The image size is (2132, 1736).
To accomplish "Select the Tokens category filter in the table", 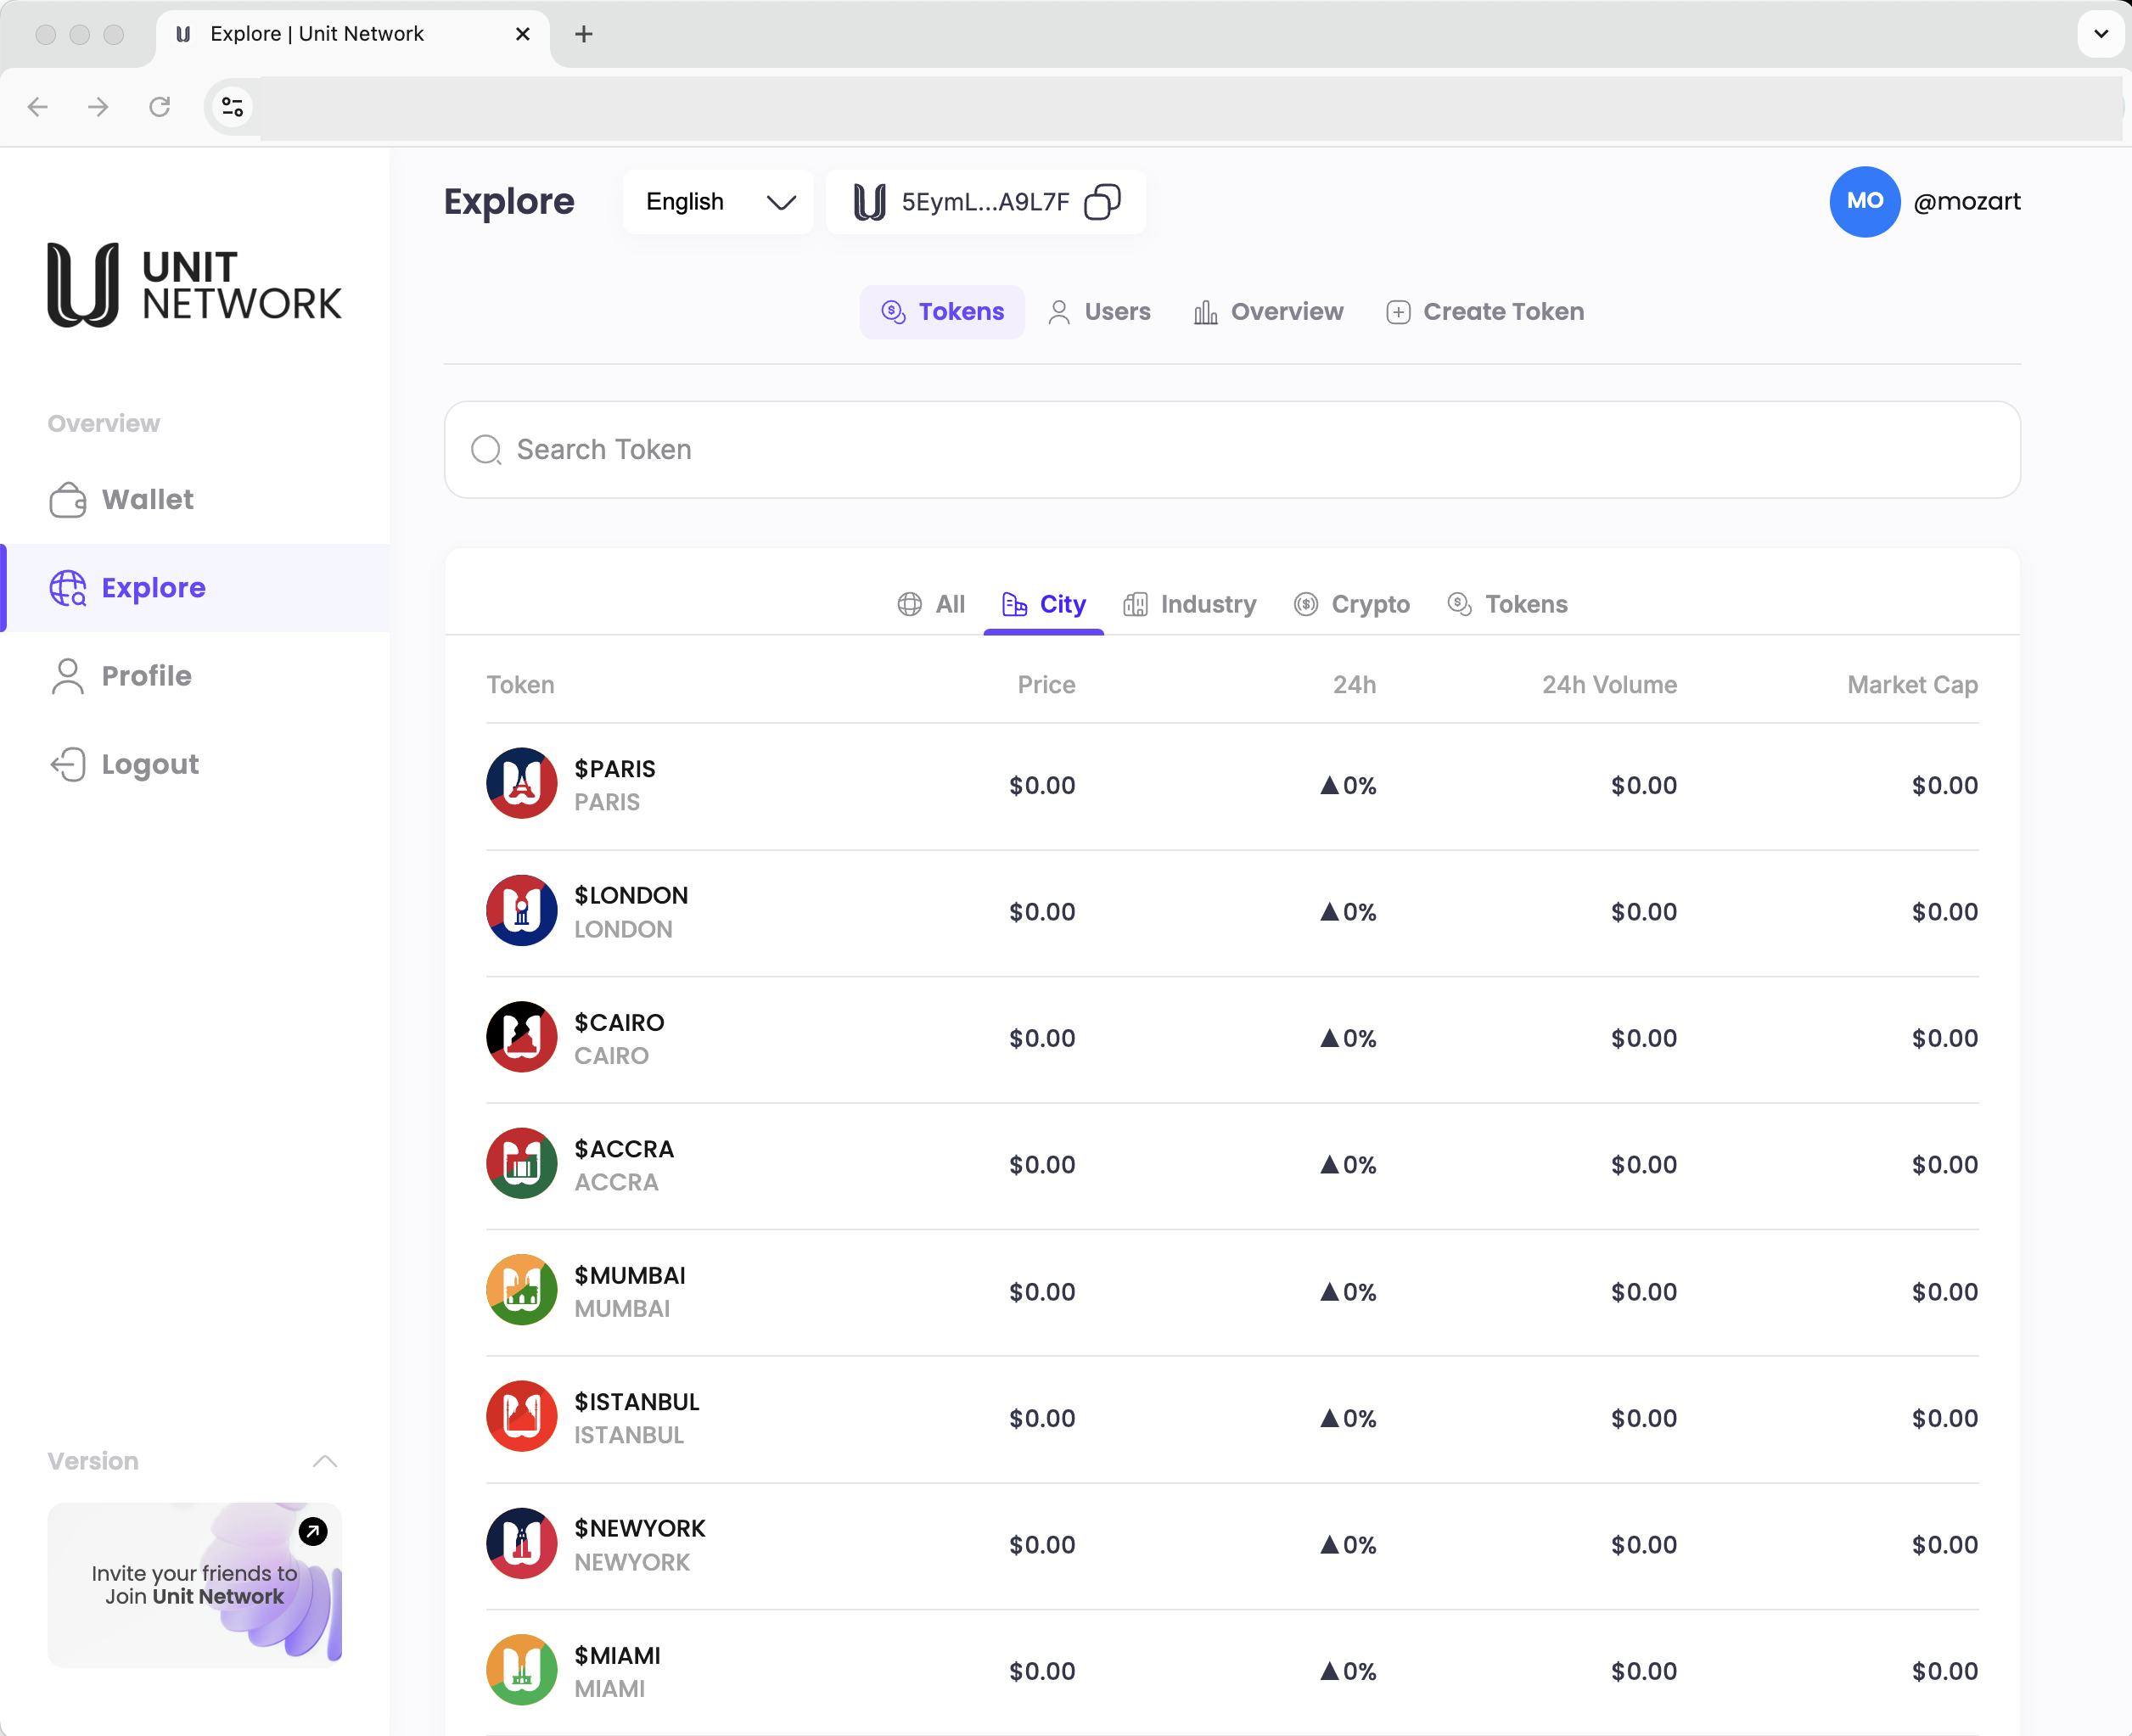I will click(x=1508, y=604).
